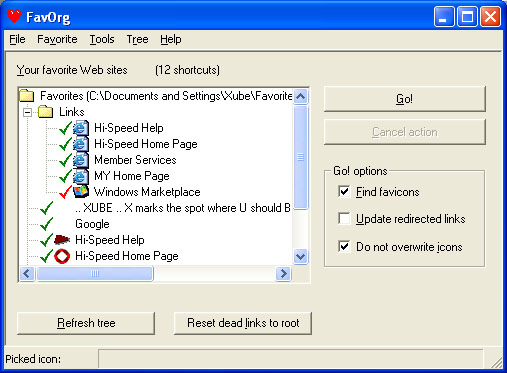The image size is (507, 373).
Task: Click the red check mark next to Windows Marketplace
Action: point(65,192)
